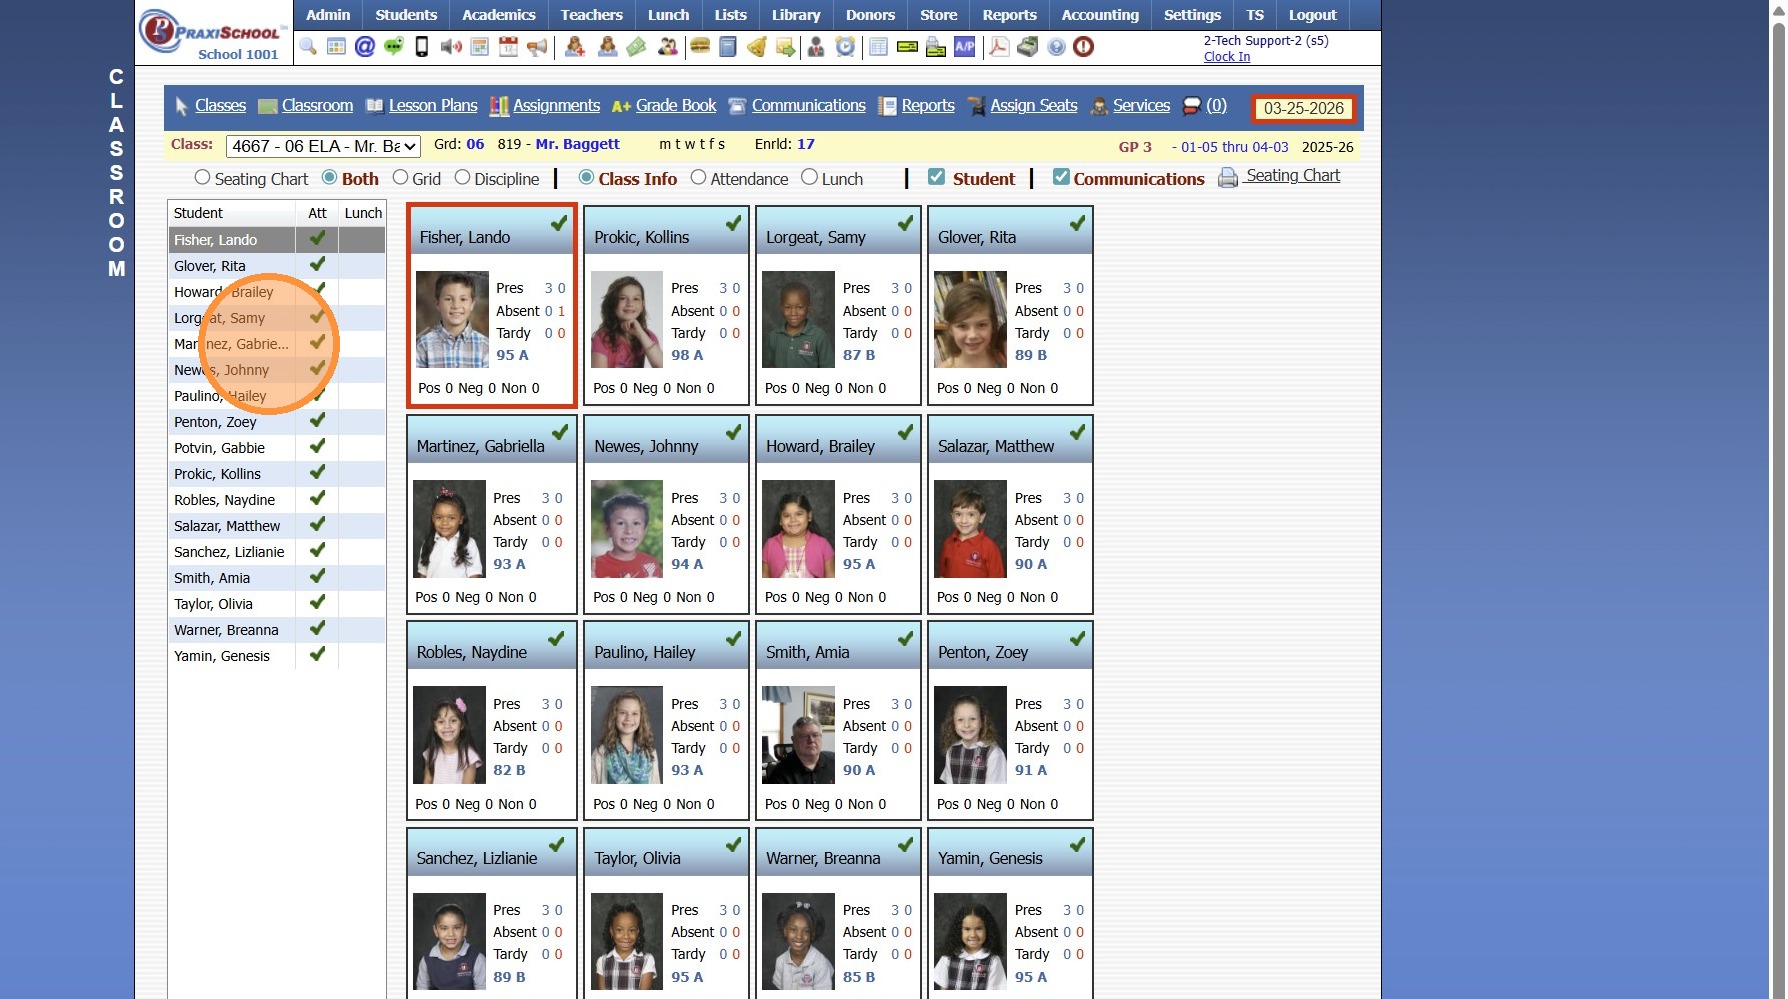Click the magnifying glass search icon
Image resolution: width=1788 pixels, height=999 pixels.
[x=308, y=47]
